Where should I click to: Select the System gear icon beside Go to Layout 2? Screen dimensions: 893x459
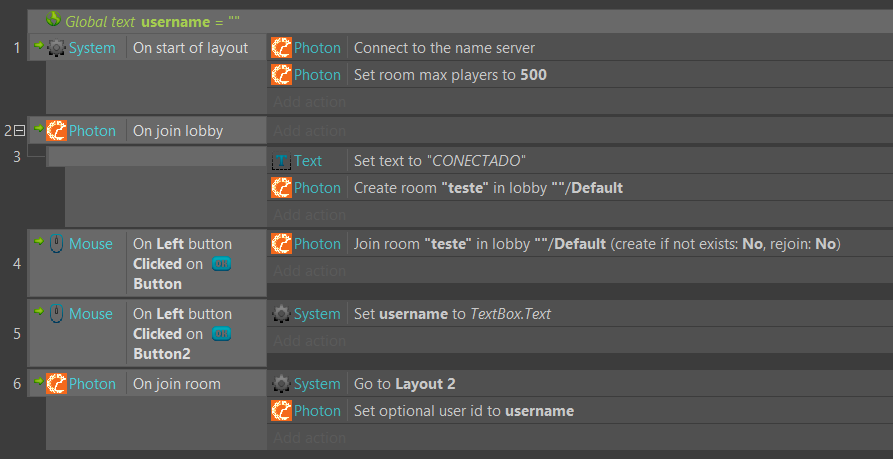tap(281, 384)
